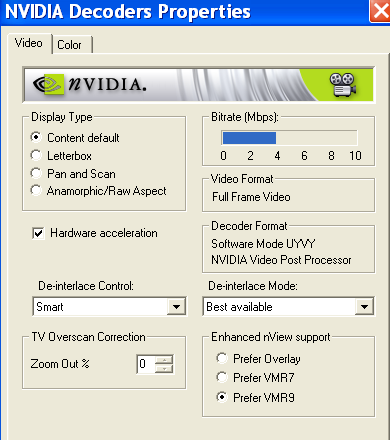This screenshot has width=390, height=440.
Task: Click the Zoom Out % value field
Action: (x=146, y=364)
